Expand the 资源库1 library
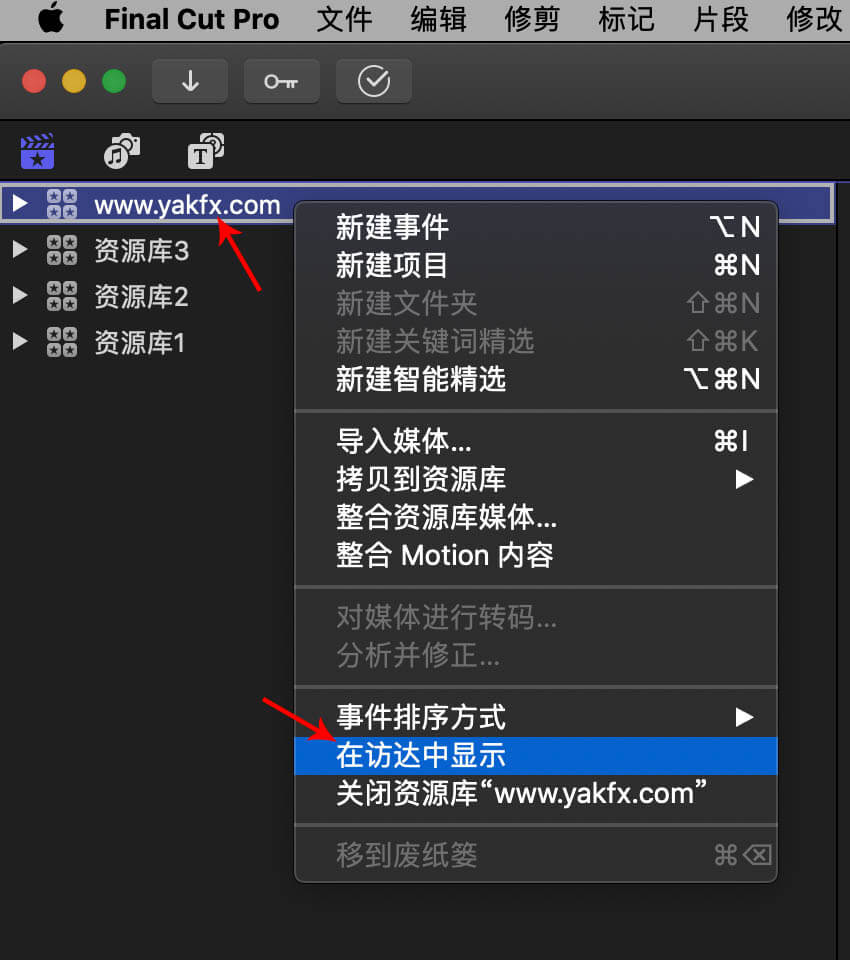This screenshot has height=960, width=850. click(x=20, y=341)
